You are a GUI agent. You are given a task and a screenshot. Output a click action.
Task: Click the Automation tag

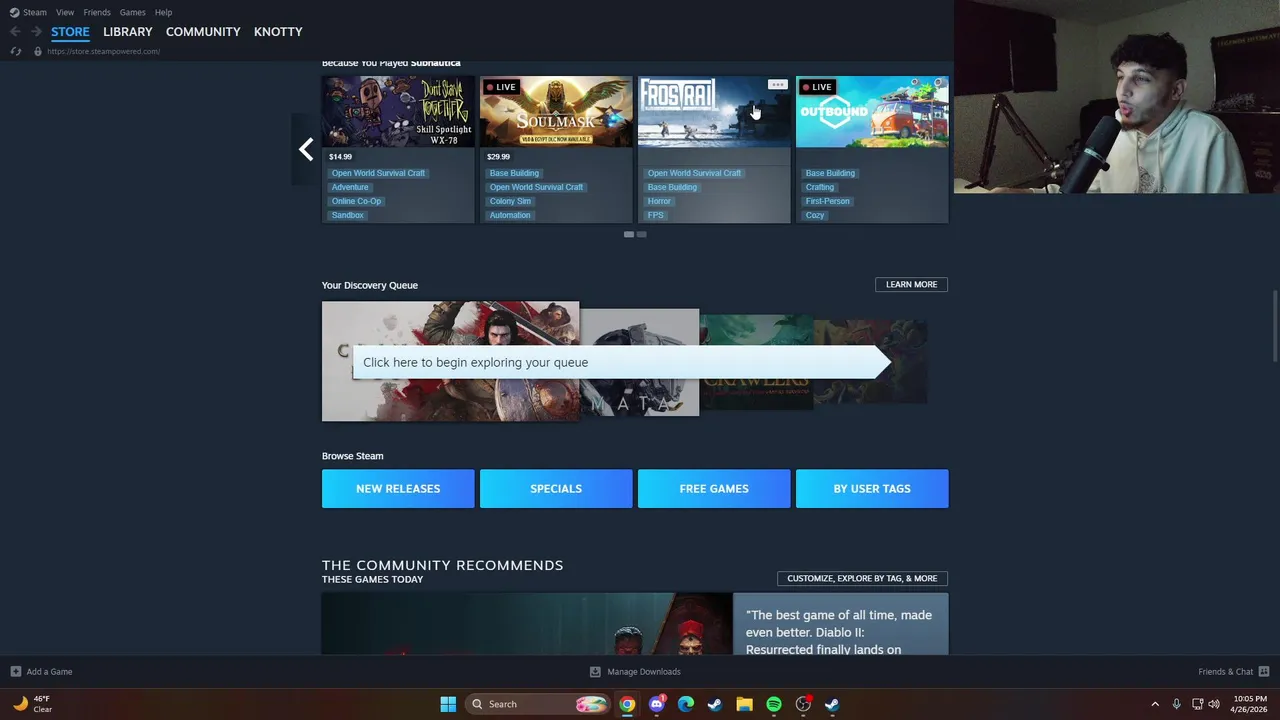point(510,215)
